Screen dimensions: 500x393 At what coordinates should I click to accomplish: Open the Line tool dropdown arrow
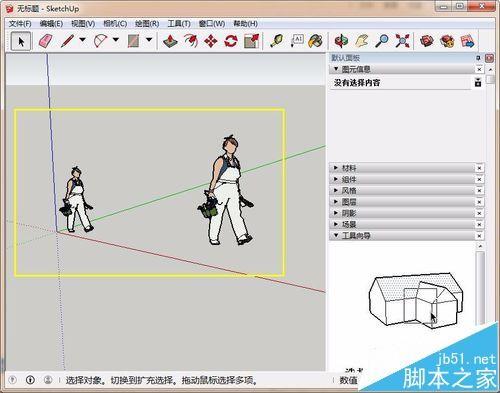tap(82, 40)
